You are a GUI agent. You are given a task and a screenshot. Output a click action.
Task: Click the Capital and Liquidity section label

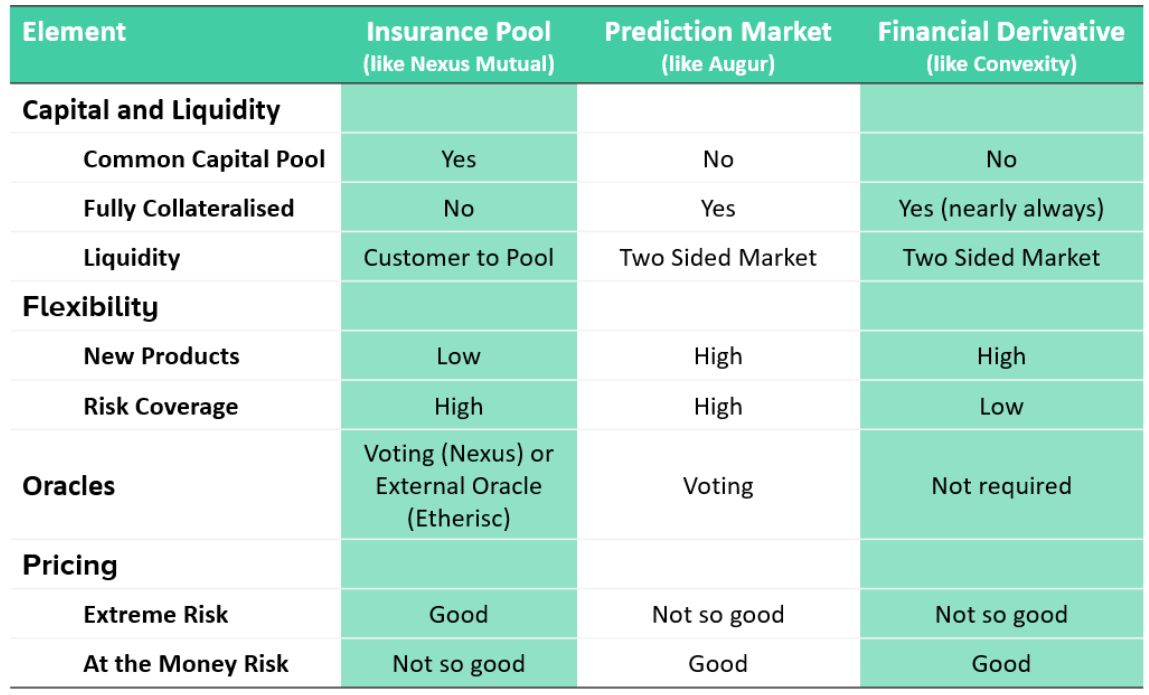[151, 110]
